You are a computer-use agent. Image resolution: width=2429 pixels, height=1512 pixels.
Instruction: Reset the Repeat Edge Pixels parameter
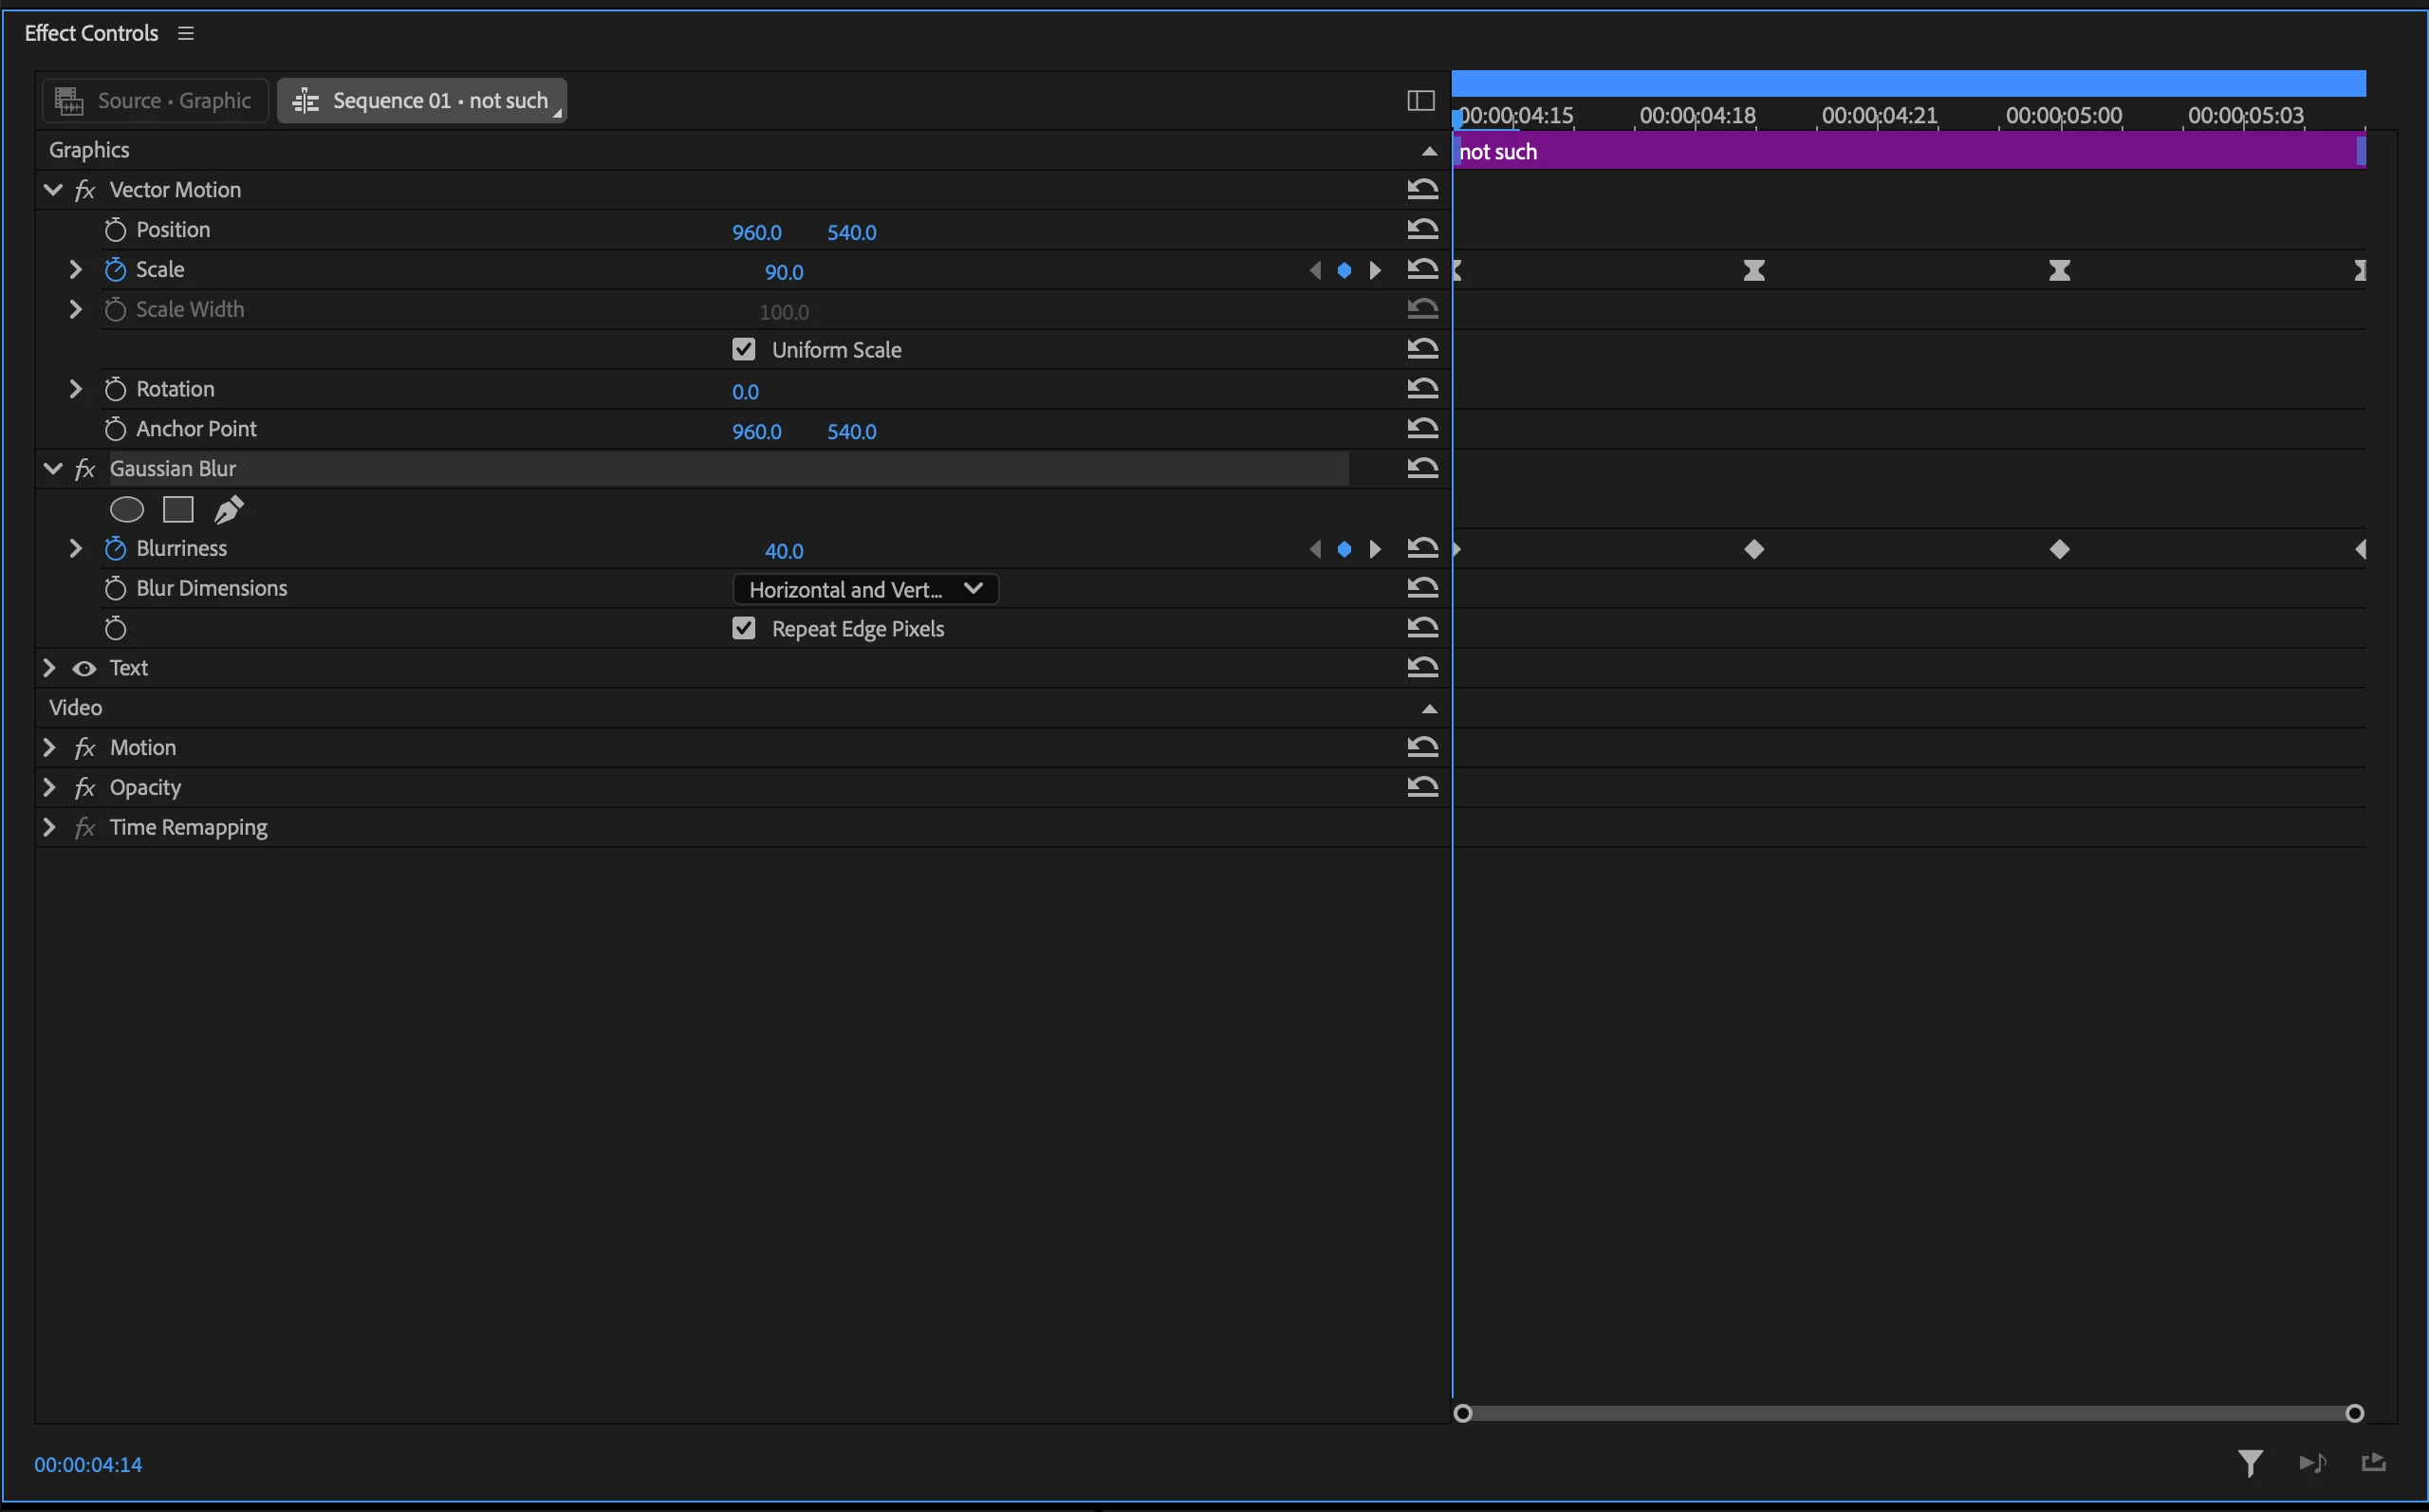pos(1422,627)
